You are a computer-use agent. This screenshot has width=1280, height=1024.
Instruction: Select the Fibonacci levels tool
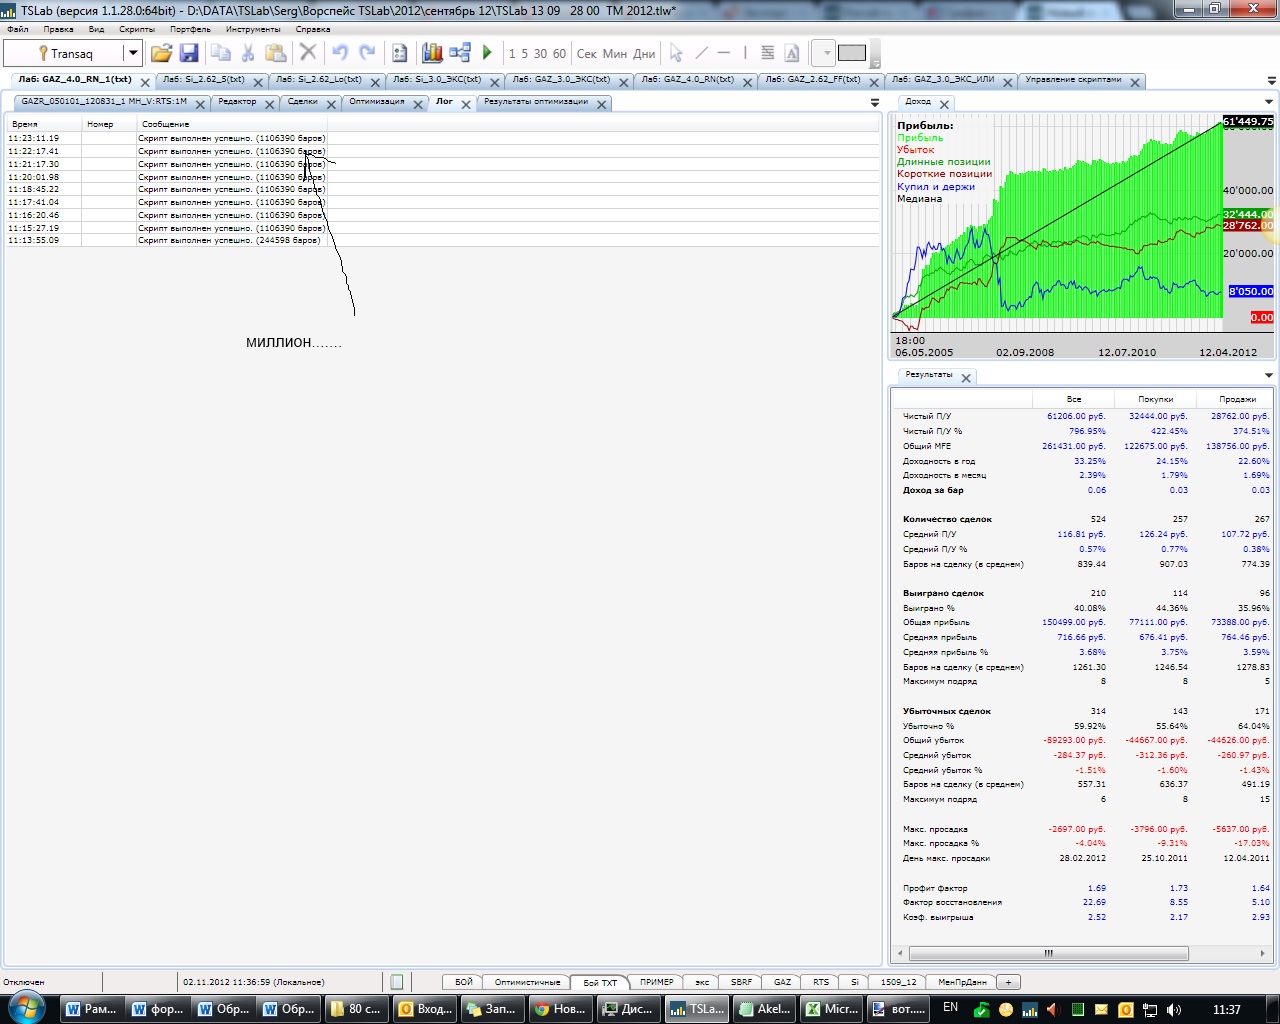point(768,53)
